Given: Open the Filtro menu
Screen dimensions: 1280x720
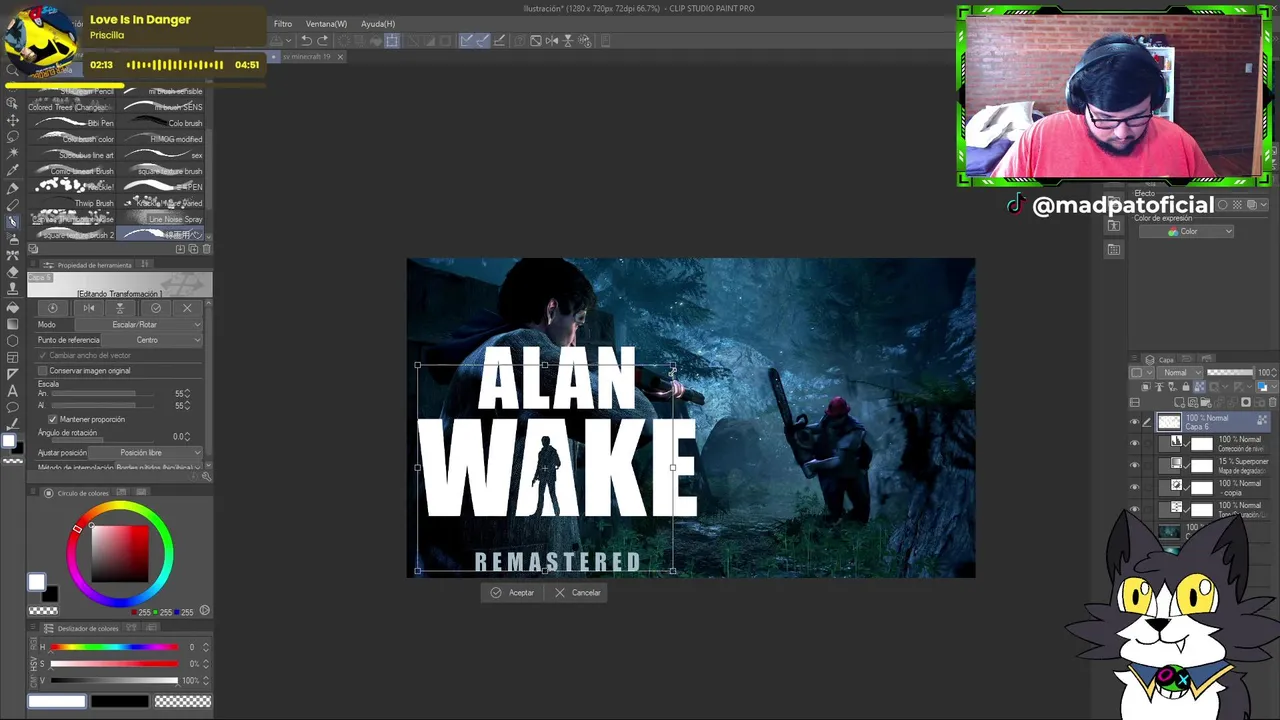Looking at the screenshot, I should click(283, 24).
